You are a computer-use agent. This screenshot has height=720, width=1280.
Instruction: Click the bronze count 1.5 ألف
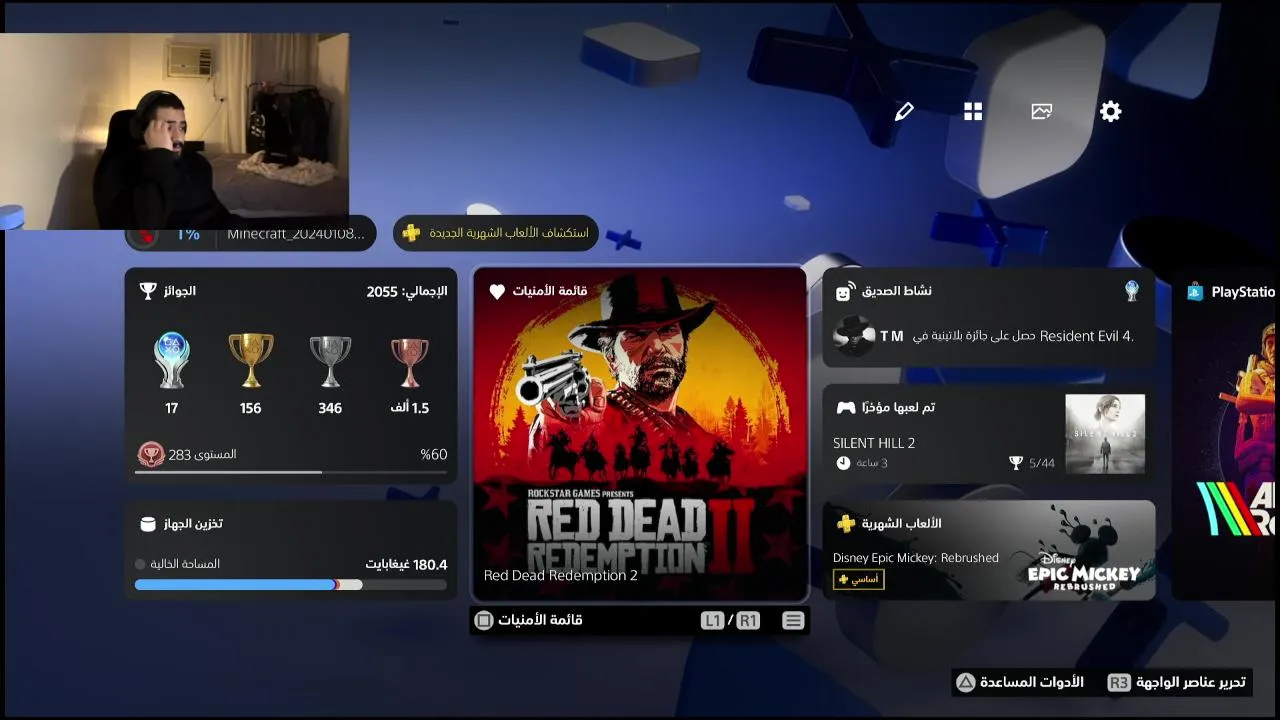(x=409, y=408)
